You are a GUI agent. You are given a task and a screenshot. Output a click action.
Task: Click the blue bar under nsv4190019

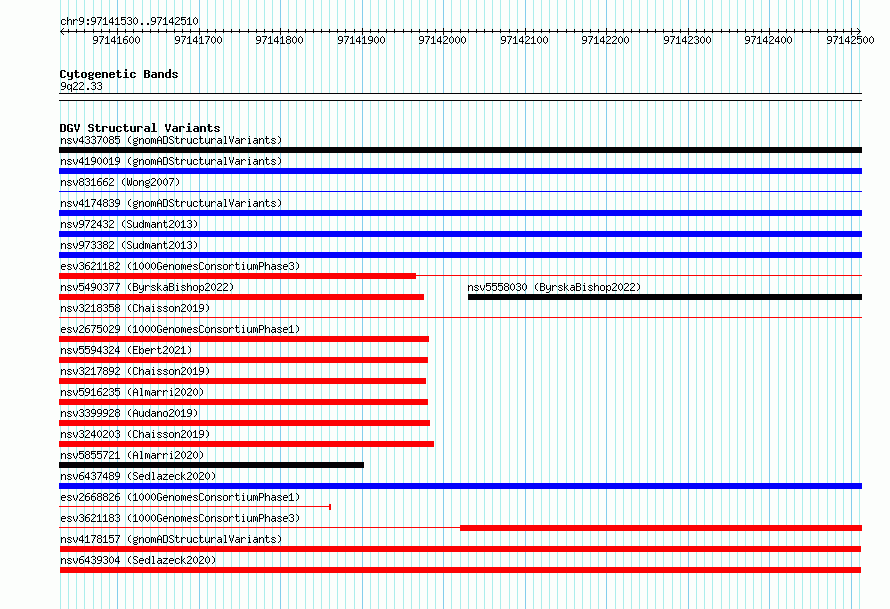coord(460,171)
